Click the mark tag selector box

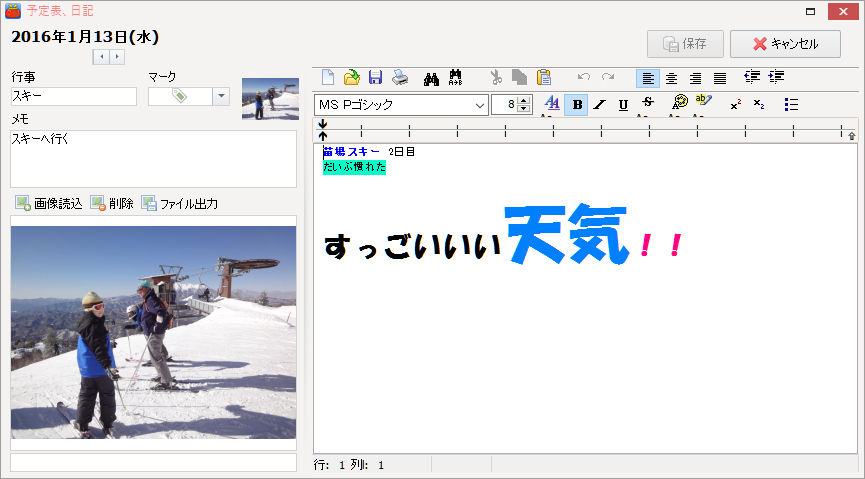coord(180,96)
